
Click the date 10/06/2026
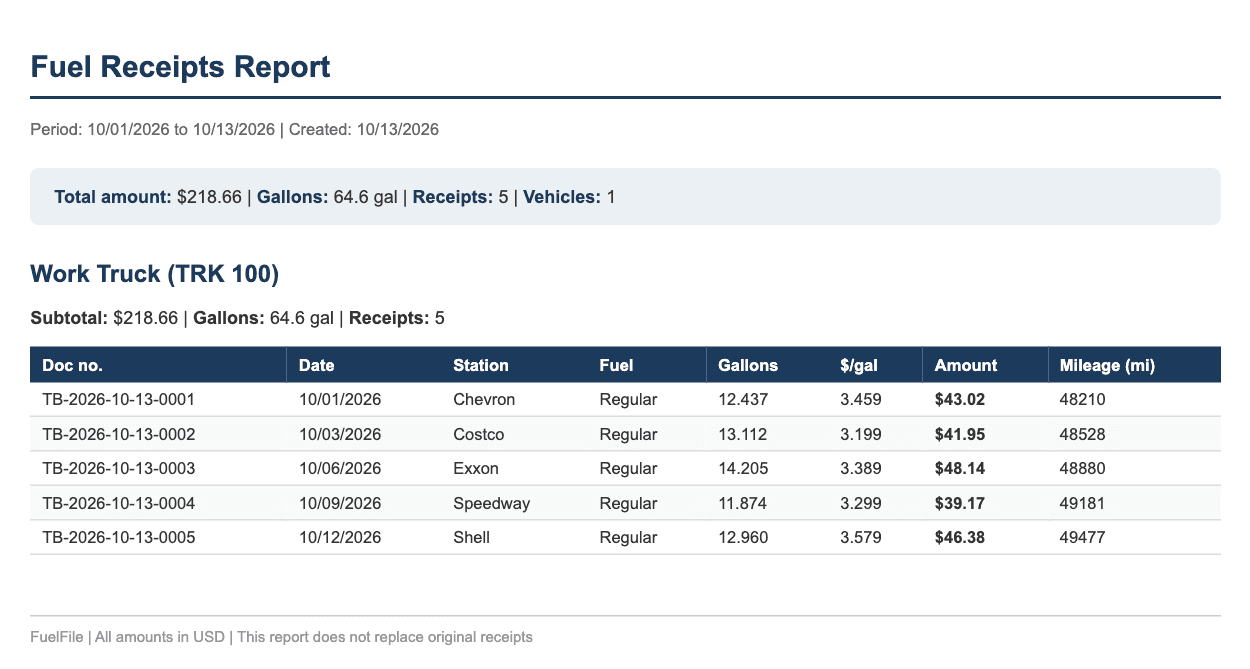[340, 468]
